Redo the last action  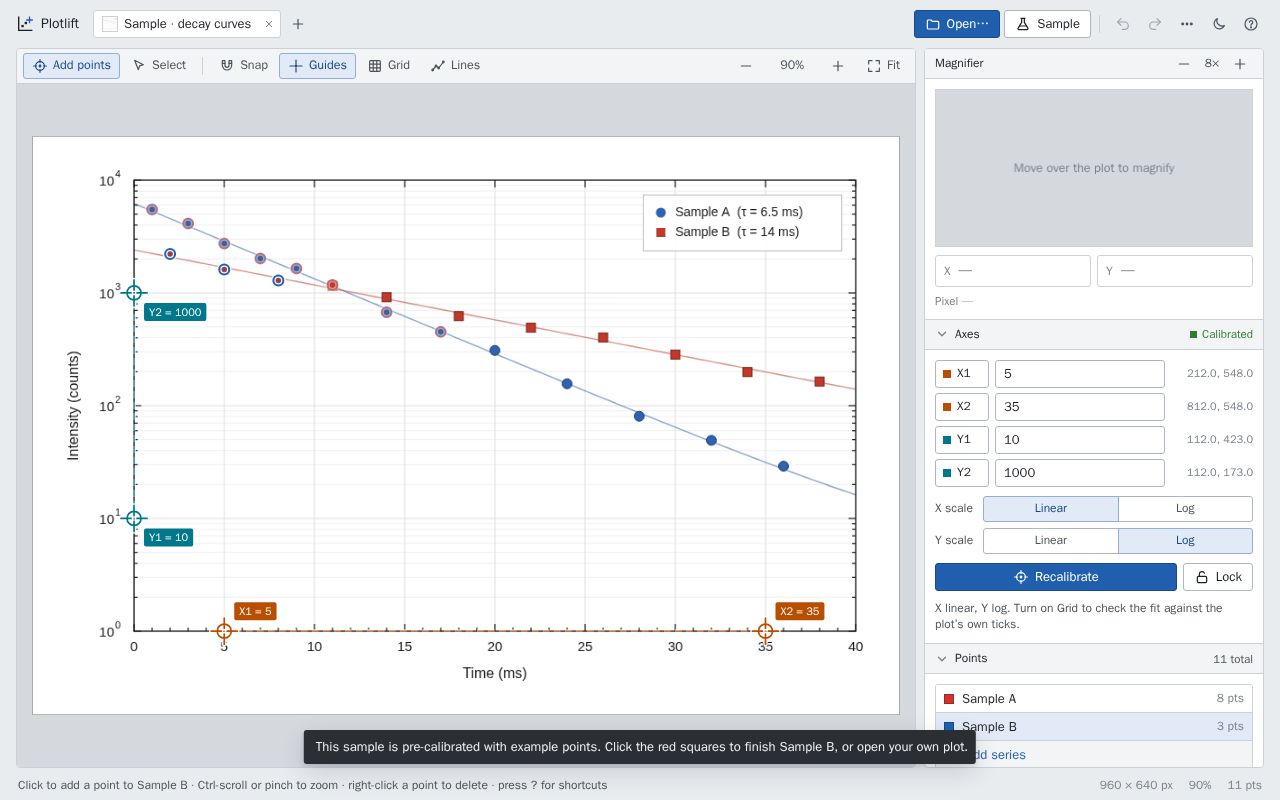click(x=1155, y=24)
